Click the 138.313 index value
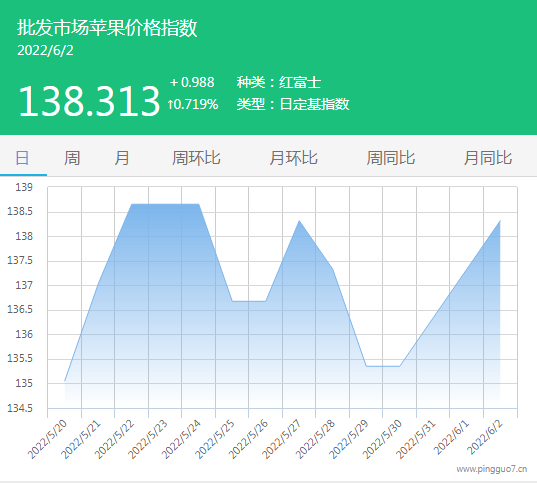 click(89, 101)
